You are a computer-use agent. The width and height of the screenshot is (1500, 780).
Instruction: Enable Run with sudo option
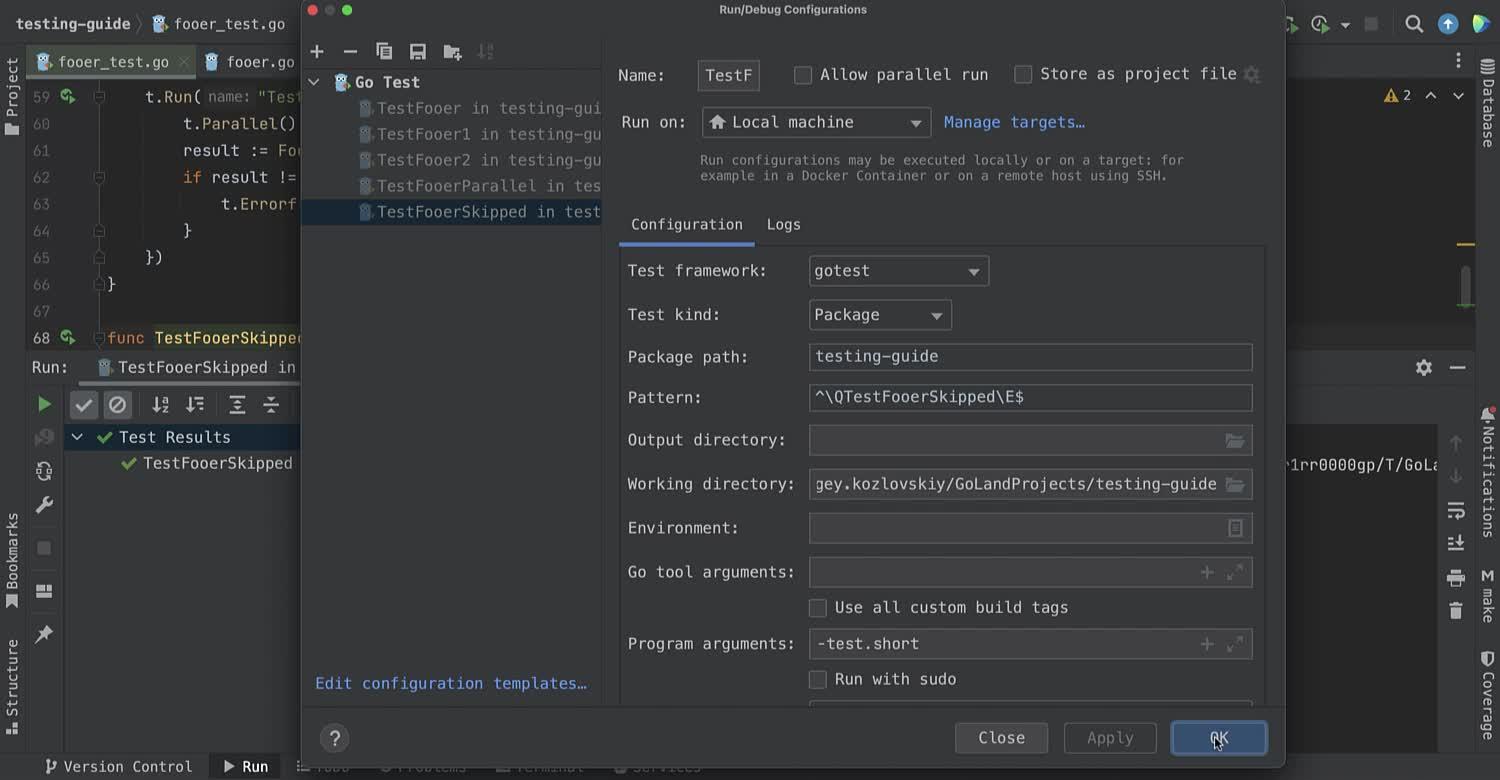click(x=818, y=680)
